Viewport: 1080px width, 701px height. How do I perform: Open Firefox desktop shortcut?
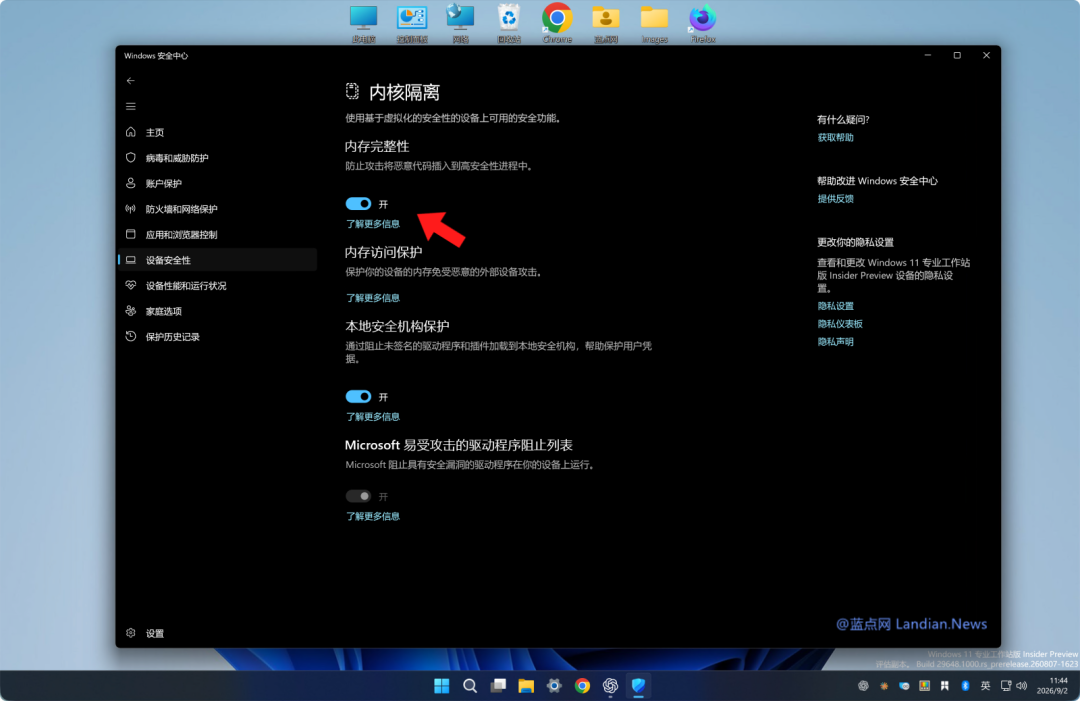pos(703,23)
